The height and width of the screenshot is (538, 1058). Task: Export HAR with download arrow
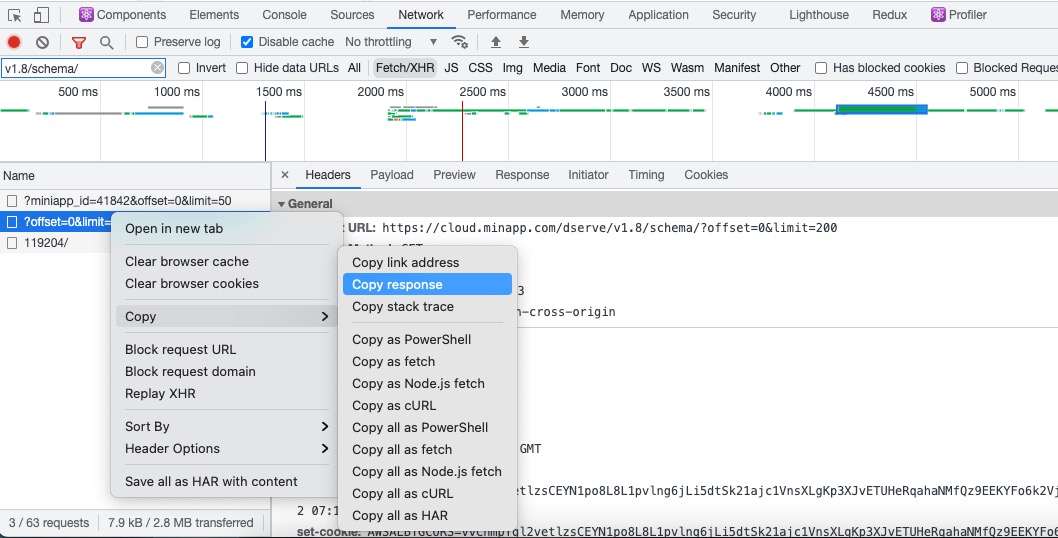(x=524, y=42)
